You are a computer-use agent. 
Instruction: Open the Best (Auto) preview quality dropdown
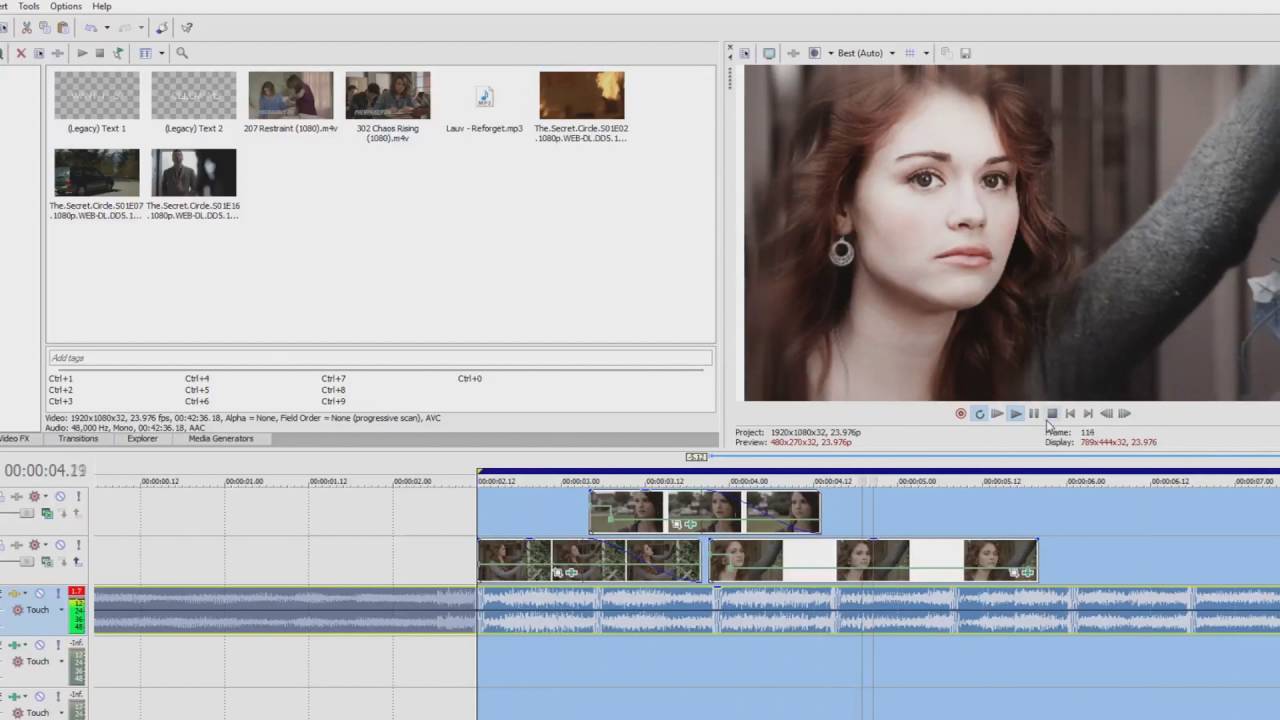[892, 53]
